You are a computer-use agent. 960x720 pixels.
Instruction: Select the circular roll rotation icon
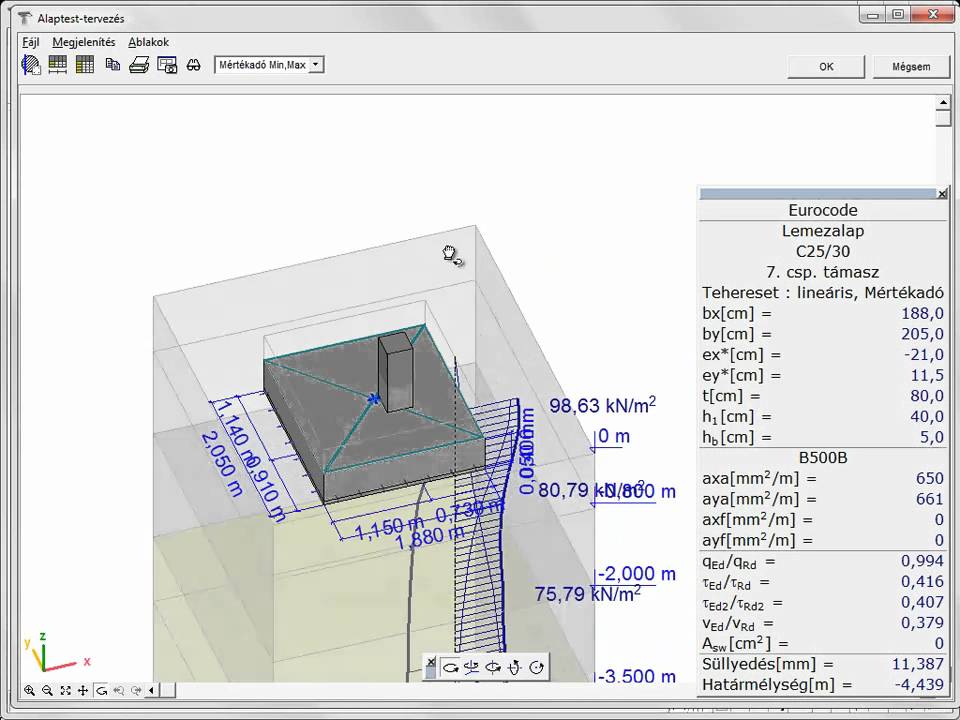(536, 667)
